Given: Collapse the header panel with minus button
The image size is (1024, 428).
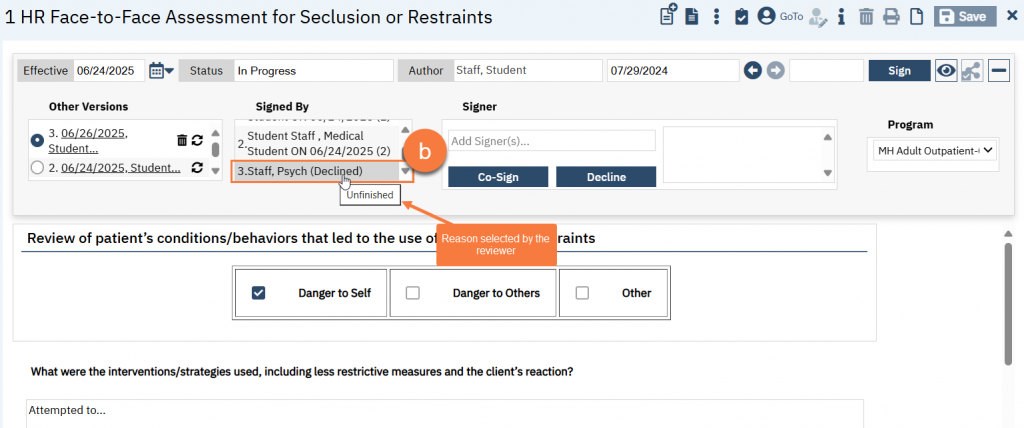Looking at the screenshot, I should tap(998, 70).
